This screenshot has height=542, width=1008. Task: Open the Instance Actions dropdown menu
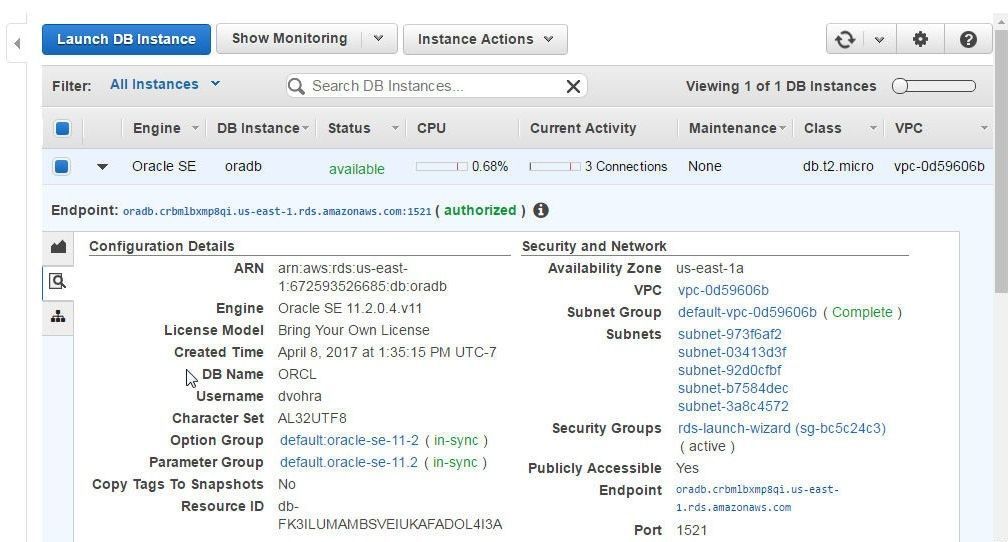click(x=485, y=39)
